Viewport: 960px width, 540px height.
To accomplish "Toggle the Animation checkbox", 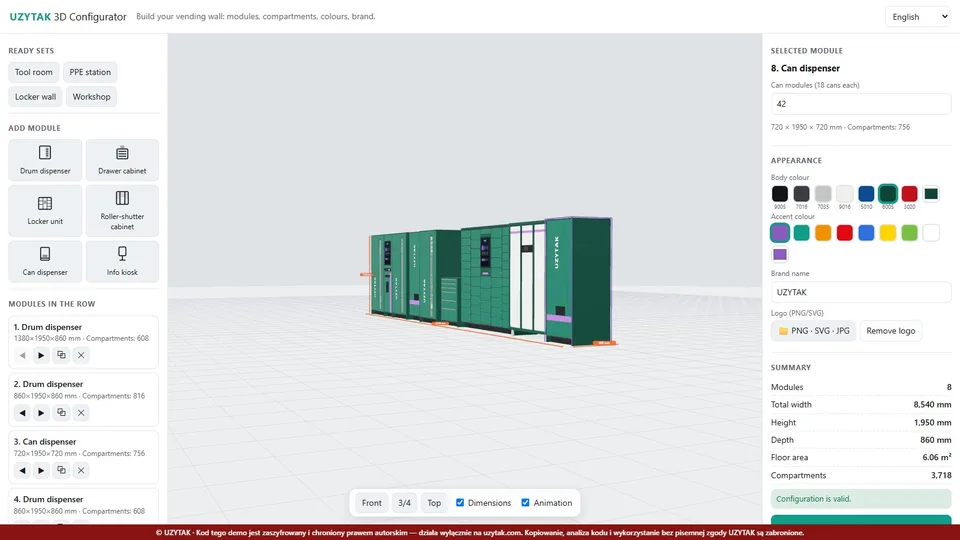I will click(525, 503).
